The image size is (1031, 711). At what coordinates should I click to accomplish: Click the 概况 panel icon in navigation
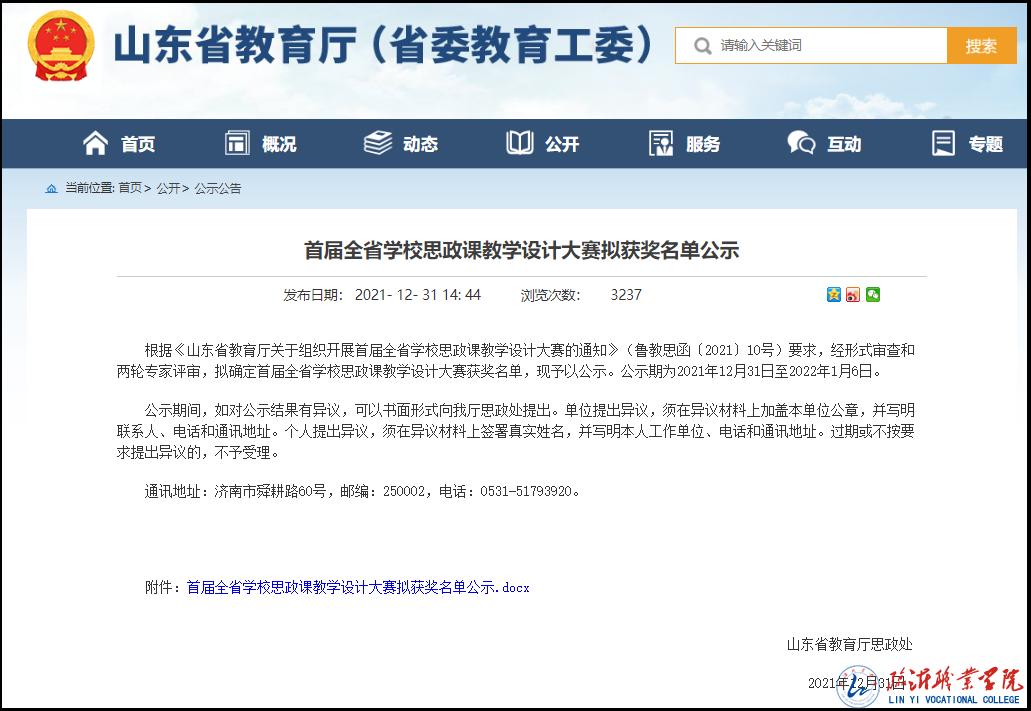237,144
